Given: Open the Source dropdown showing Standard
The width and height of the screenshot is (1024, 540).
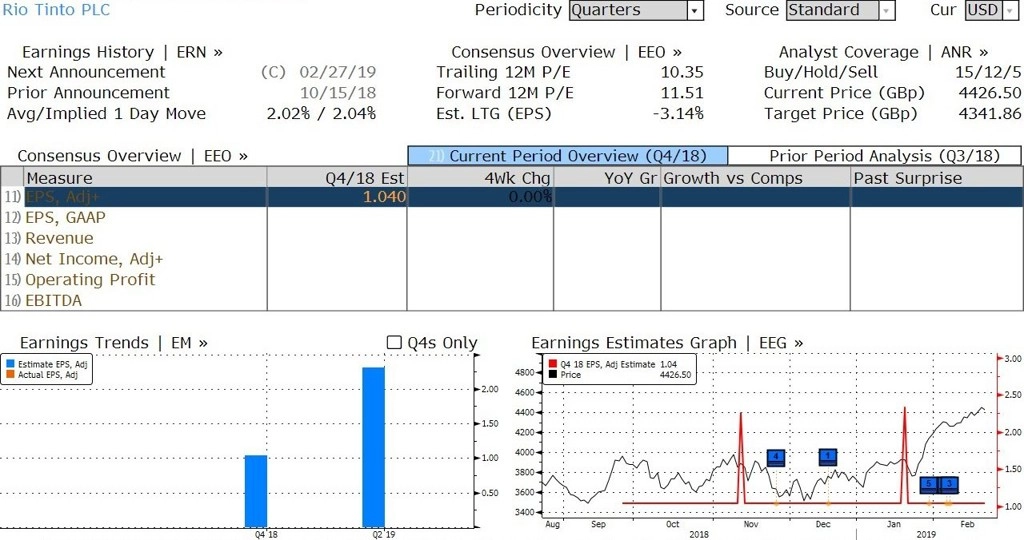Looking at the screenshot, I should click(x=840, y=10).
